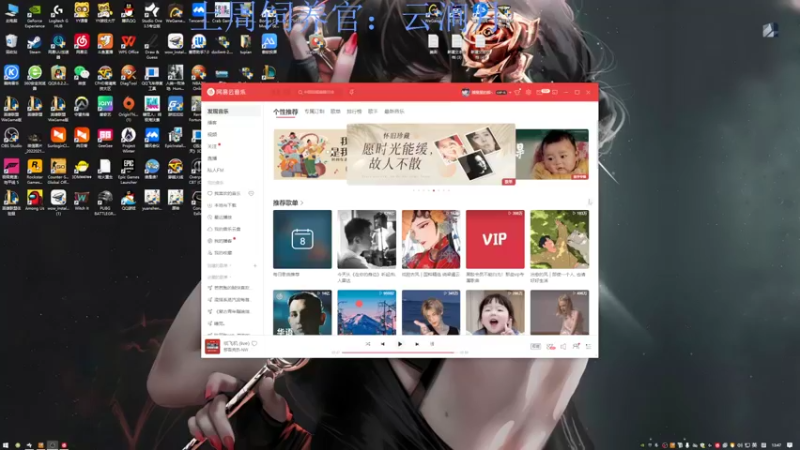Open the listen-together icon in player bar
Screen dimensions: 800x450
[x=576, y=346]
